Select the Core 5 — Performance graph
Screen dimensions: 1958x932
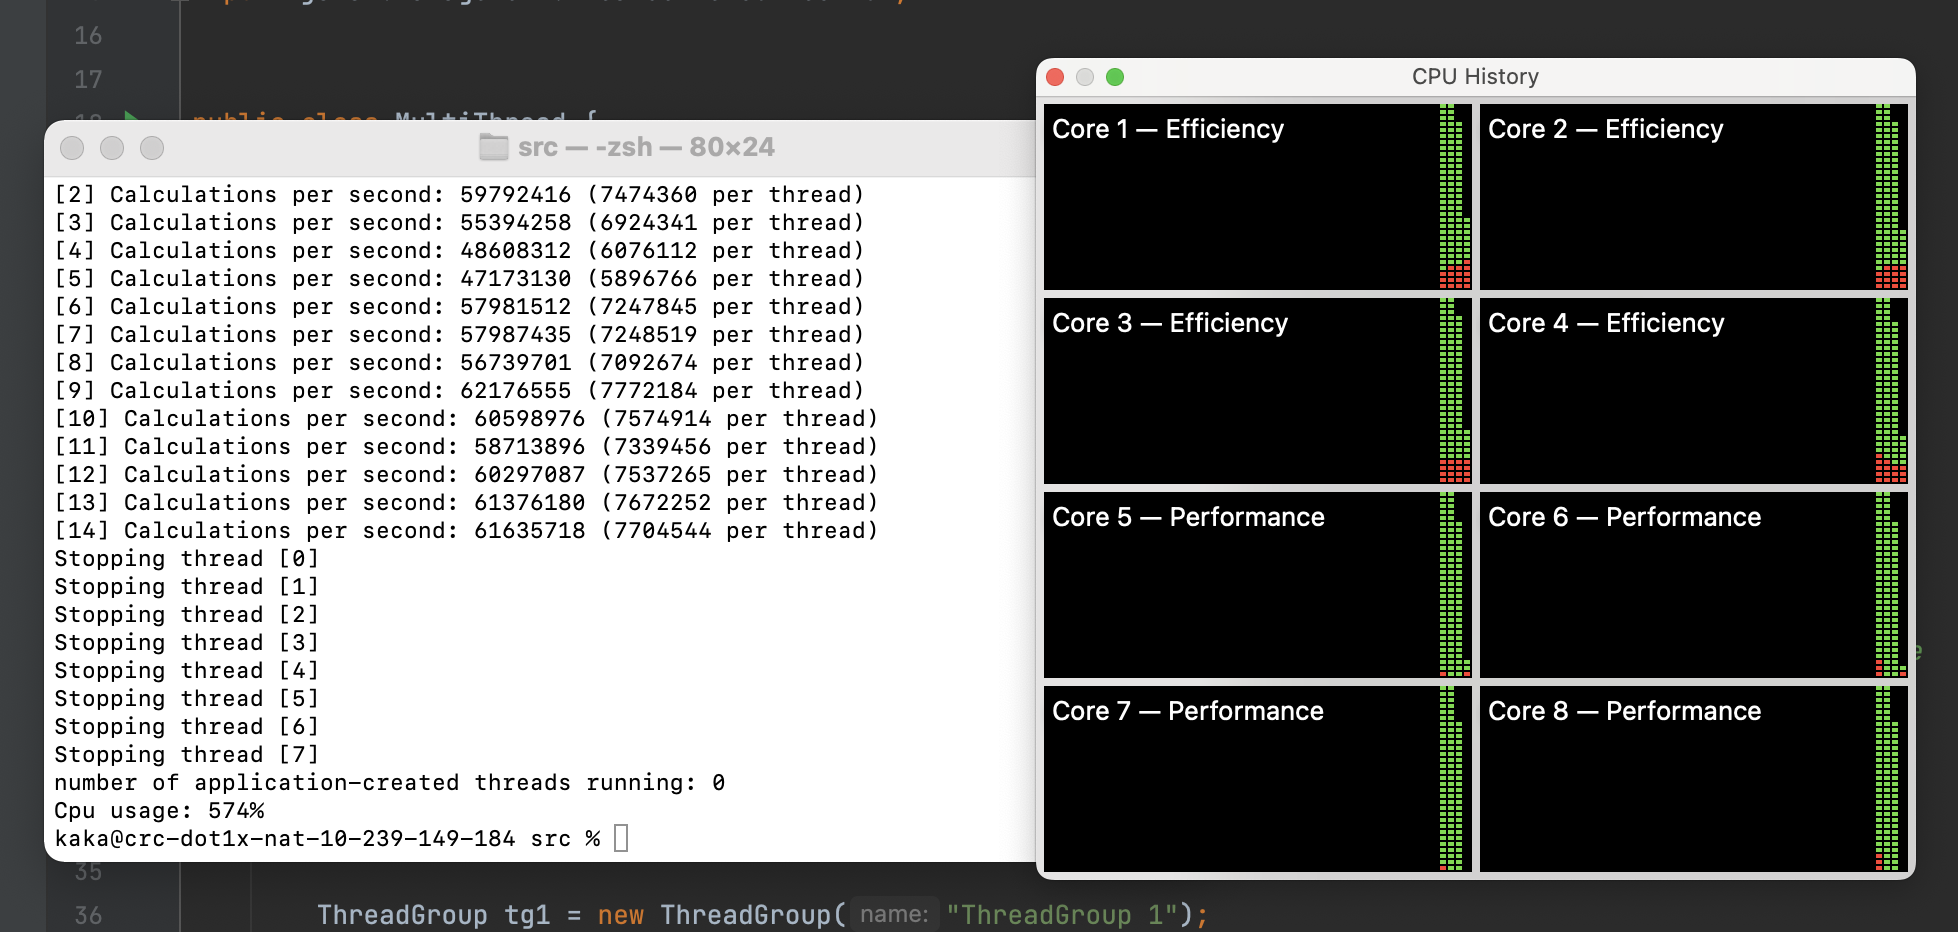(x=1257, y=585)
